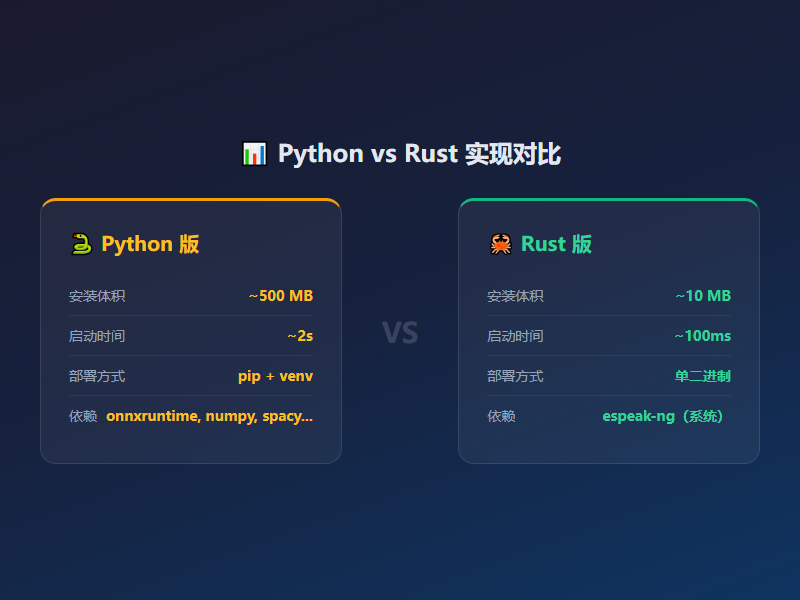
Task: Click the crab icon beside Rust 版
Action: coord(500,244)
